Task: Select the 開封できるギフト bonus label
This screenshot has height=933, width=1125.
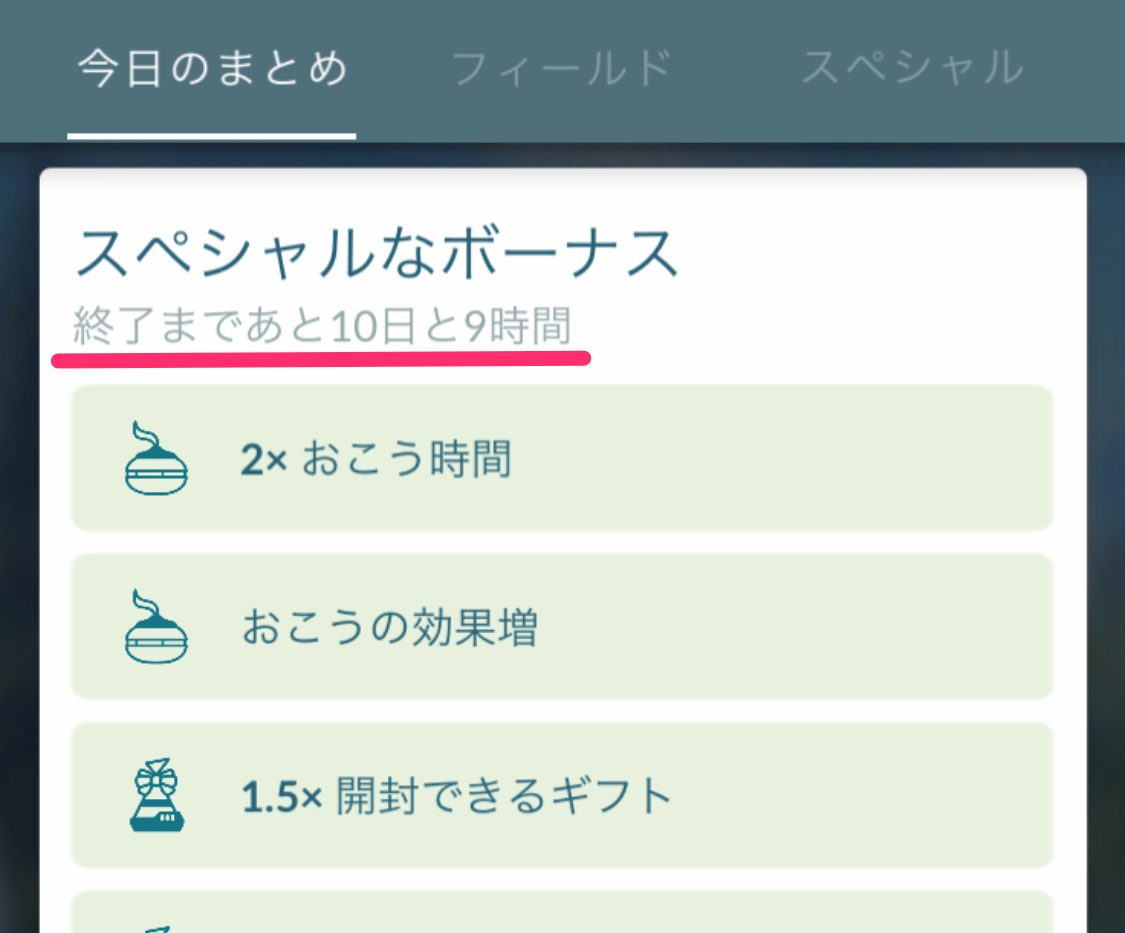Action: [504, 796]
